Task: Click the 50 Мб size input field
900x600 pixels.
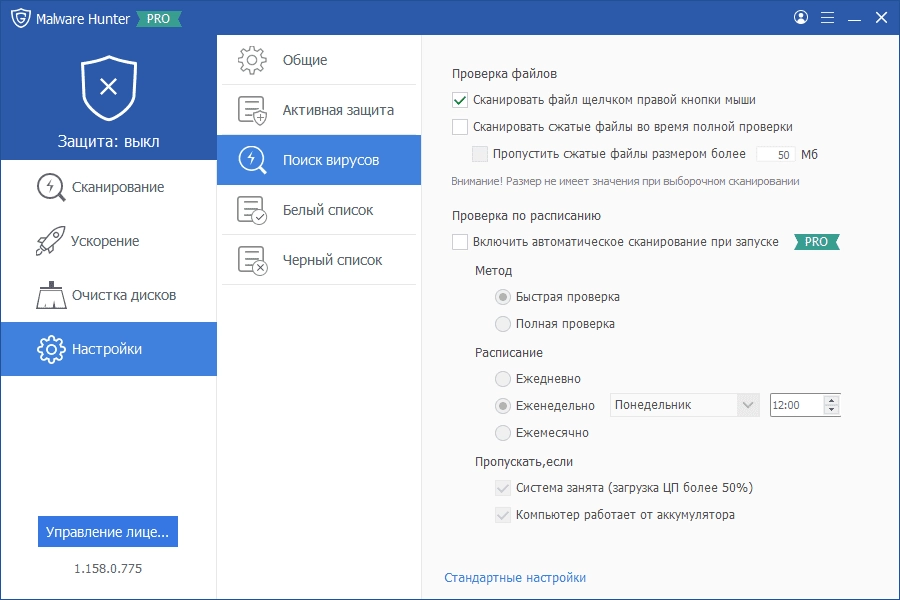Action: pos(776,154)
